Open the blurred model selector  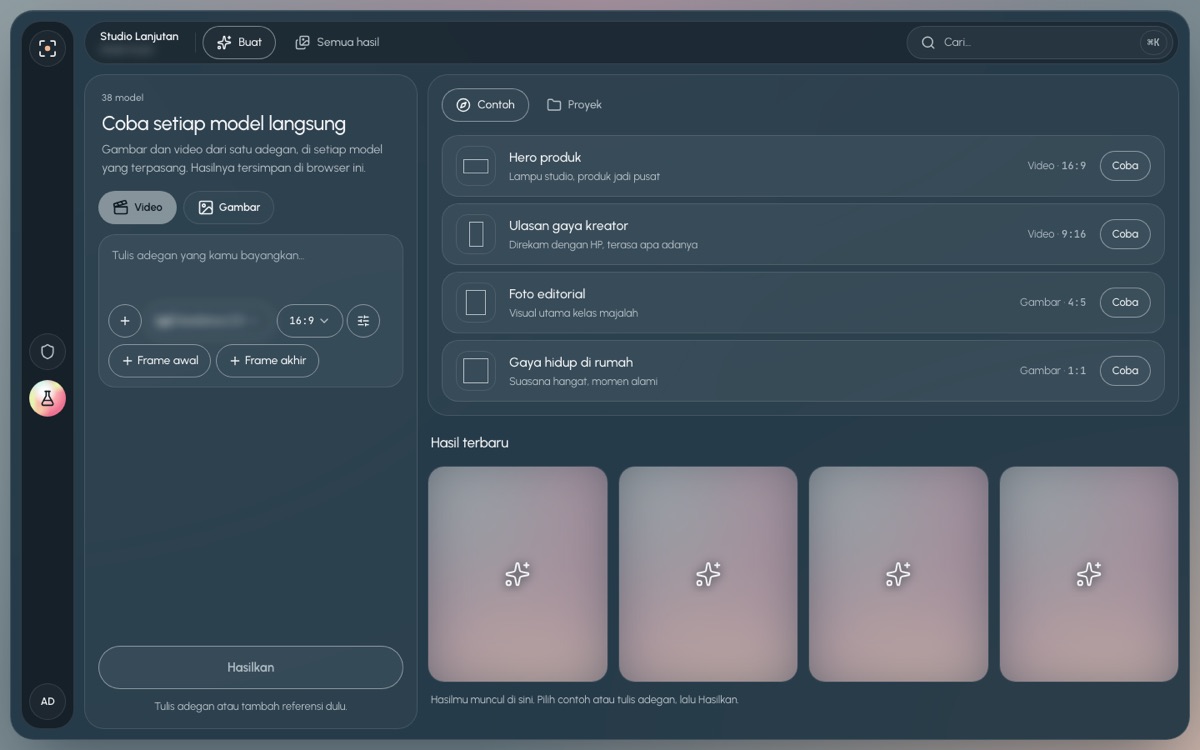[x=208, y=321]
